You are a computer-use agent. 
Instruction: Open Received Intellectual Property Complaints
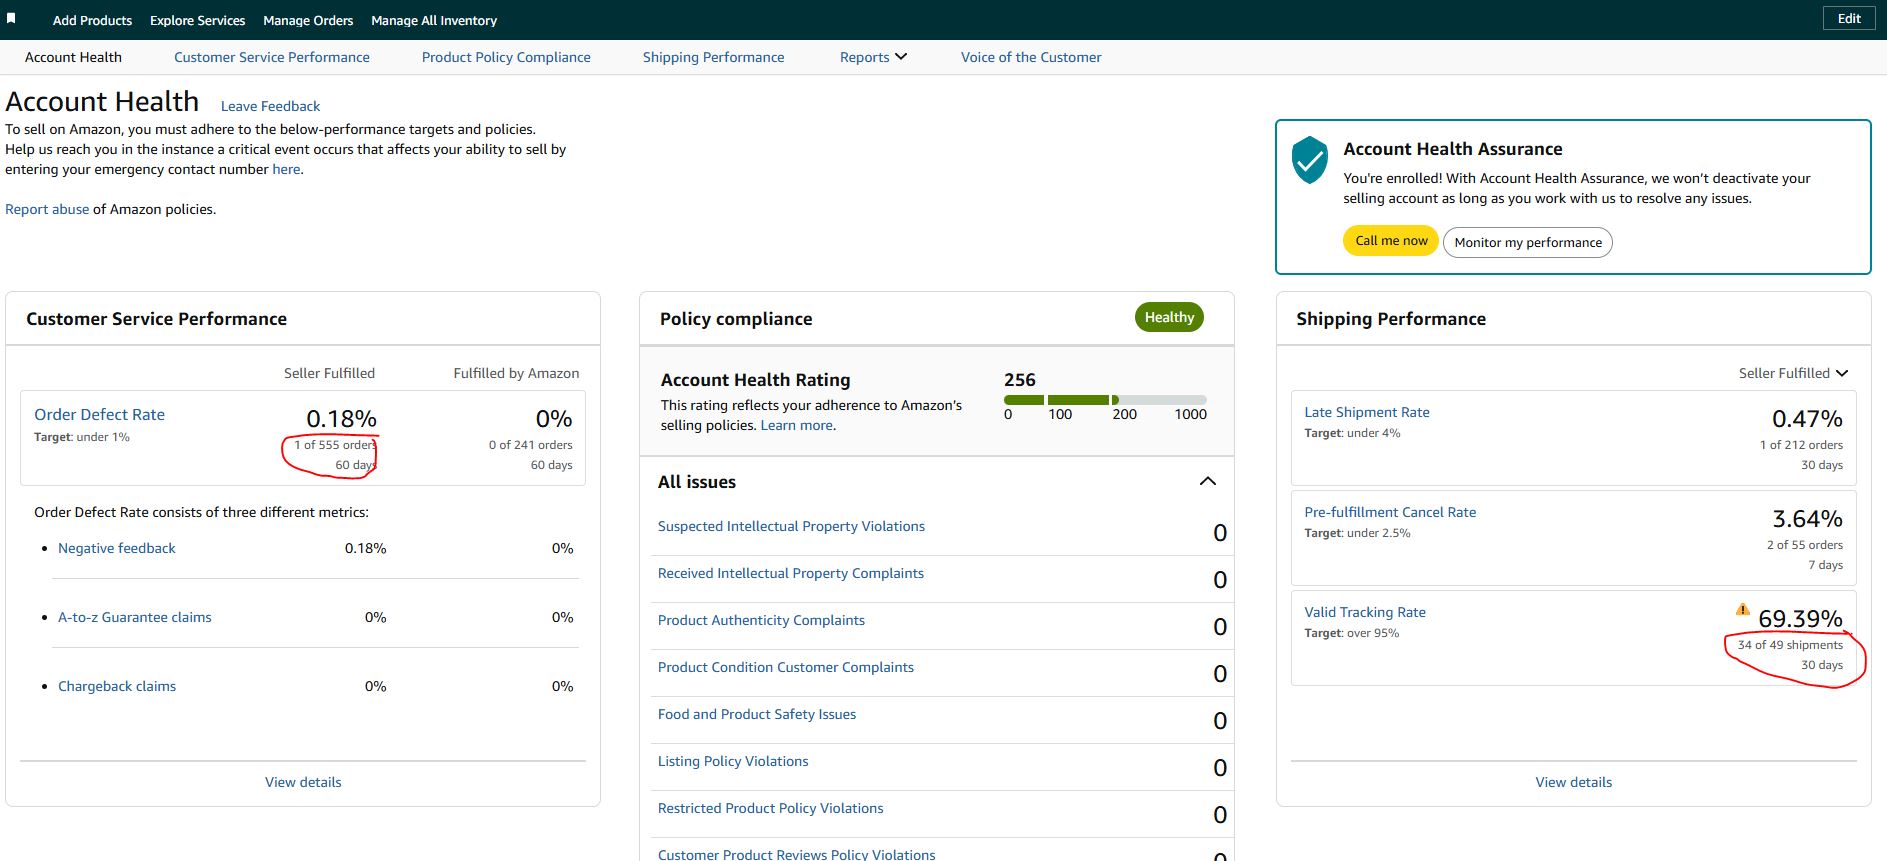pos(791,573)
